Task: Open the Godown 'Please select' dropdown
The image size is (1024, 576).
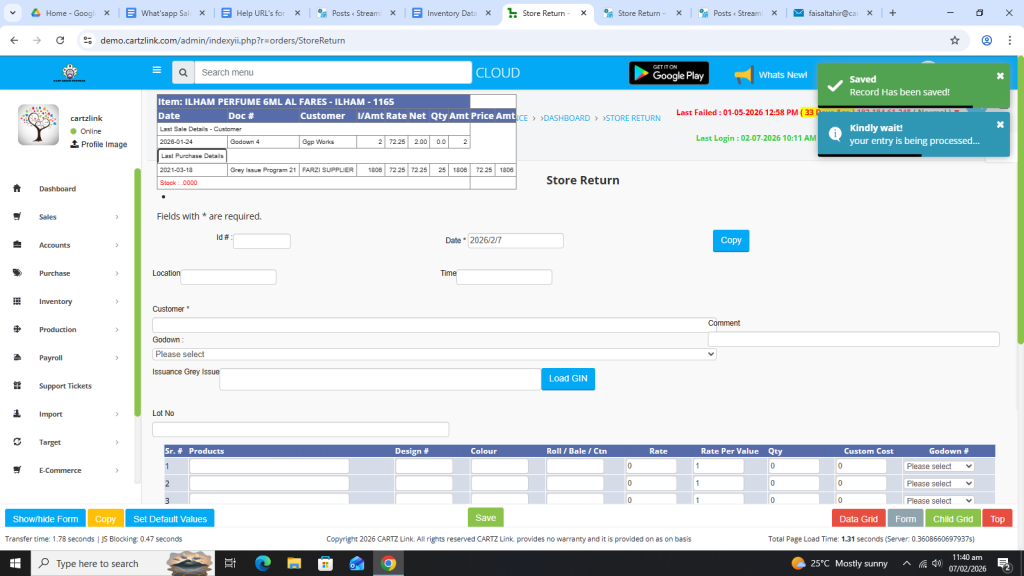Action: pos(434,354)
